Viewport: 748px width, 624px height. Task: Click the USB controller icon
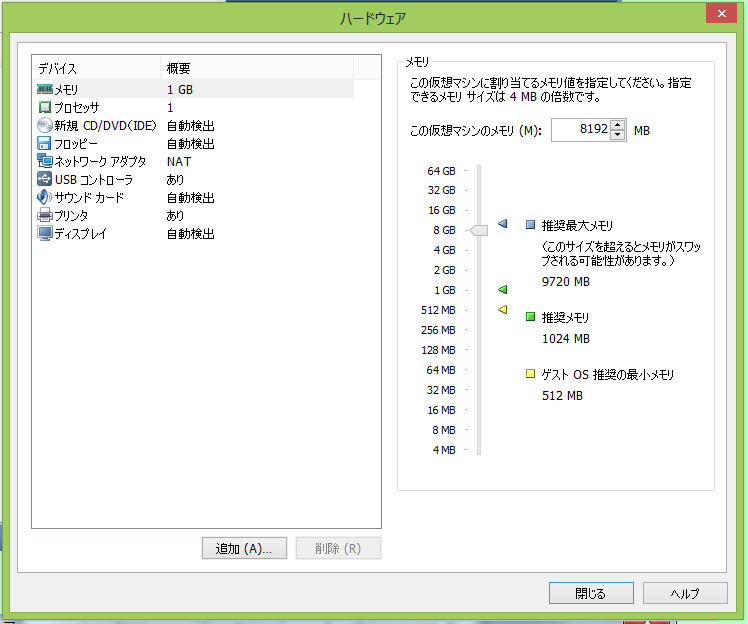[x=44, y=179]
